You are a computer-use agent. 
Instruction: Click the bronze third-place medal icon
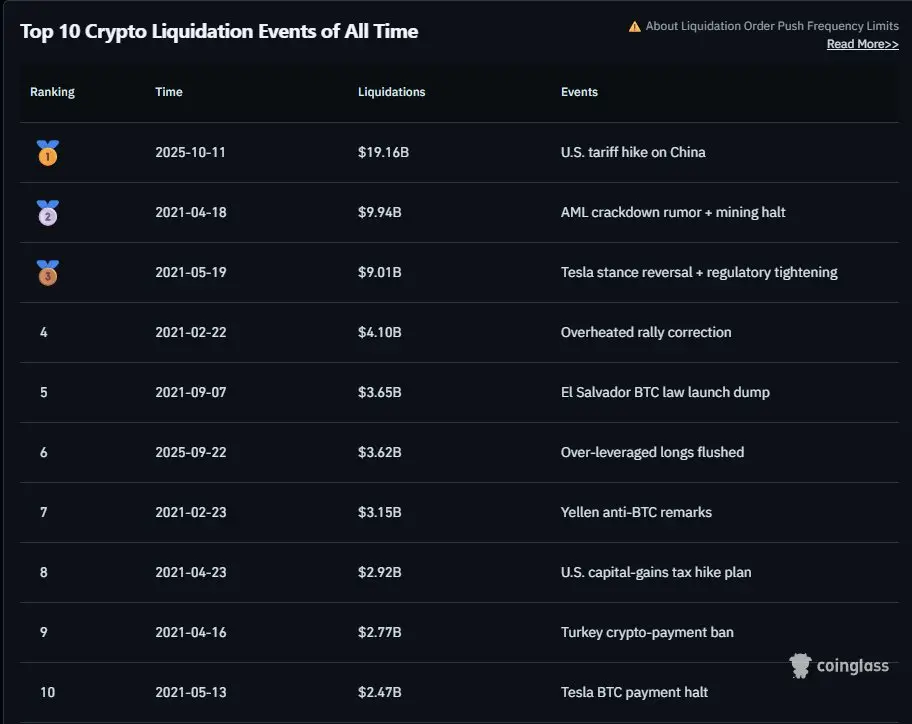(47, 273)
